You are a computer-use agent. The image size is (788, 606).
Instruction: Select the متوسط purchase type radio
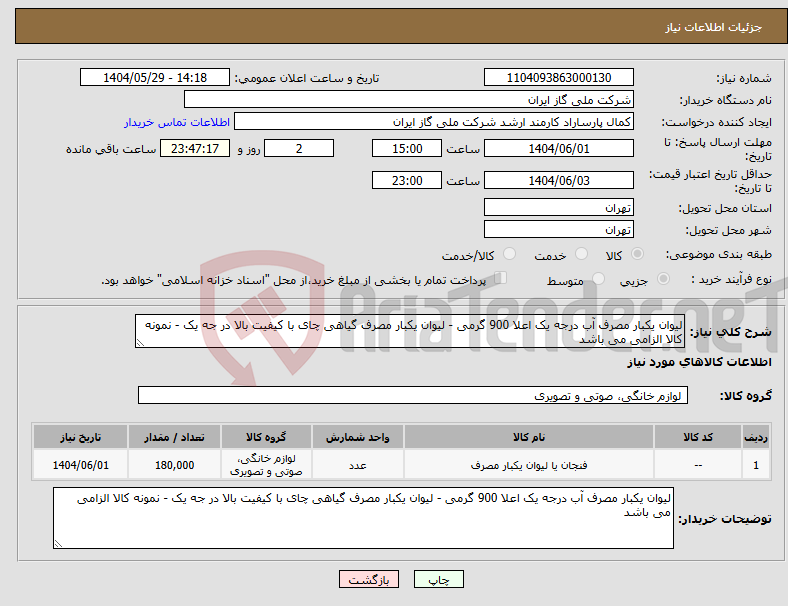pos(598,278)
